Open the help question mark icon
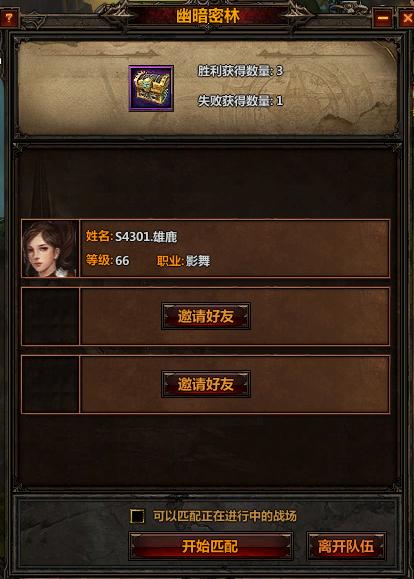 8,18
